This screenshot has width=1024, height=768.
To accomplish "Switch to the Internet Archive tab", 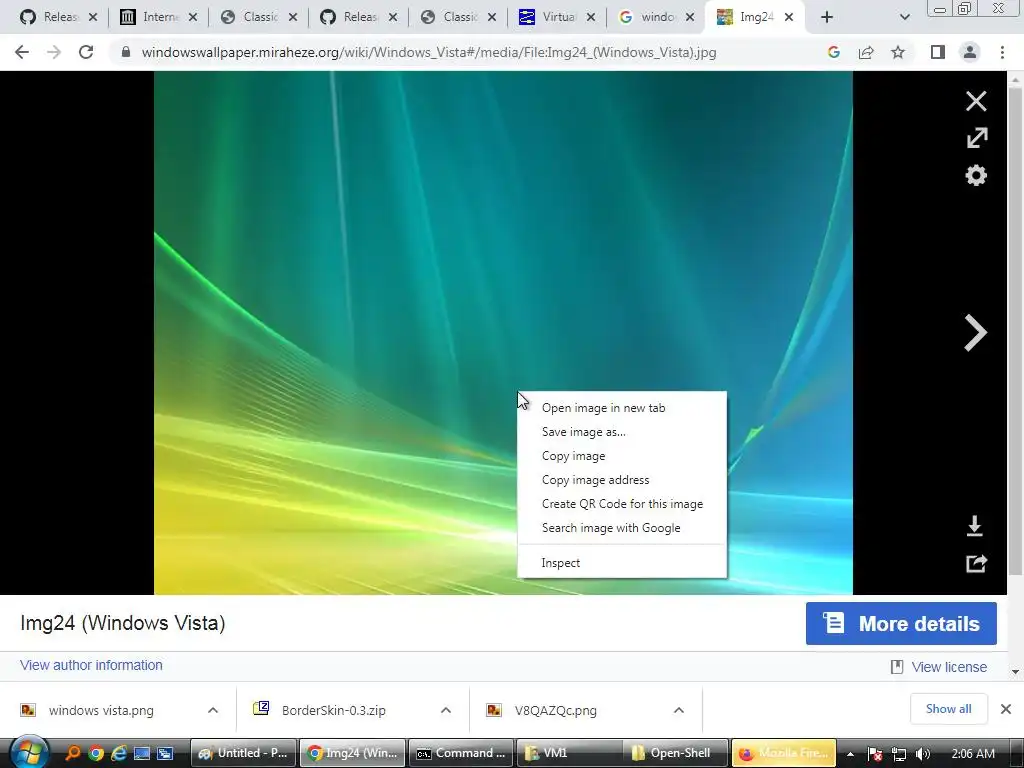I will (159, 18).
